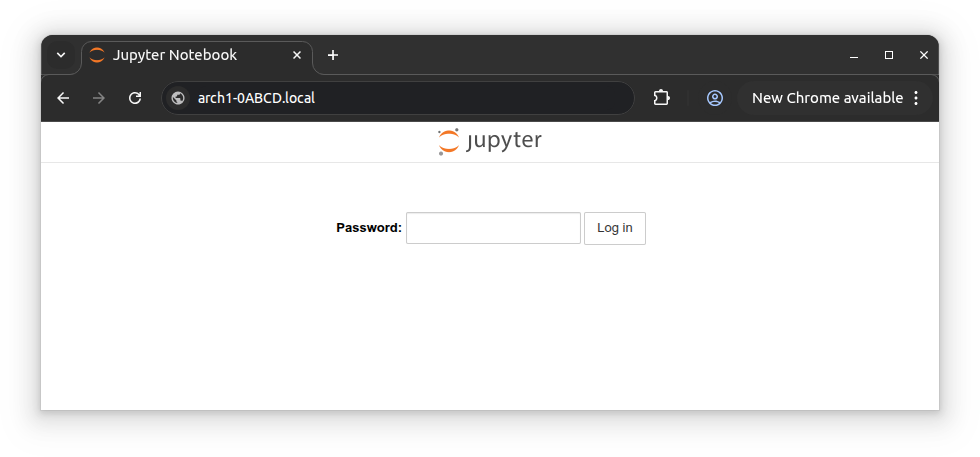Click the Password label text
This screenshot has height=457, width=980.
(x=368, y=228)
